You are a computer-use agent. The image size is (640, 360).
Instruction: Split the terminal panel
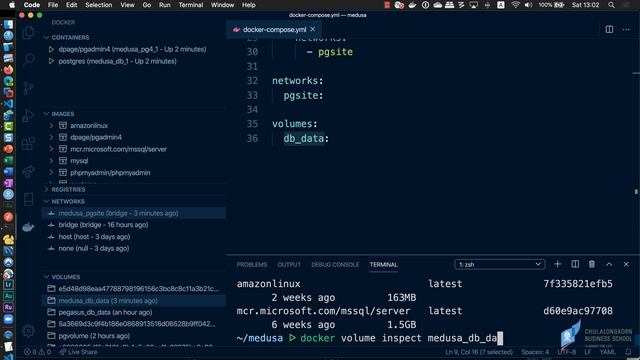(575, 264)
